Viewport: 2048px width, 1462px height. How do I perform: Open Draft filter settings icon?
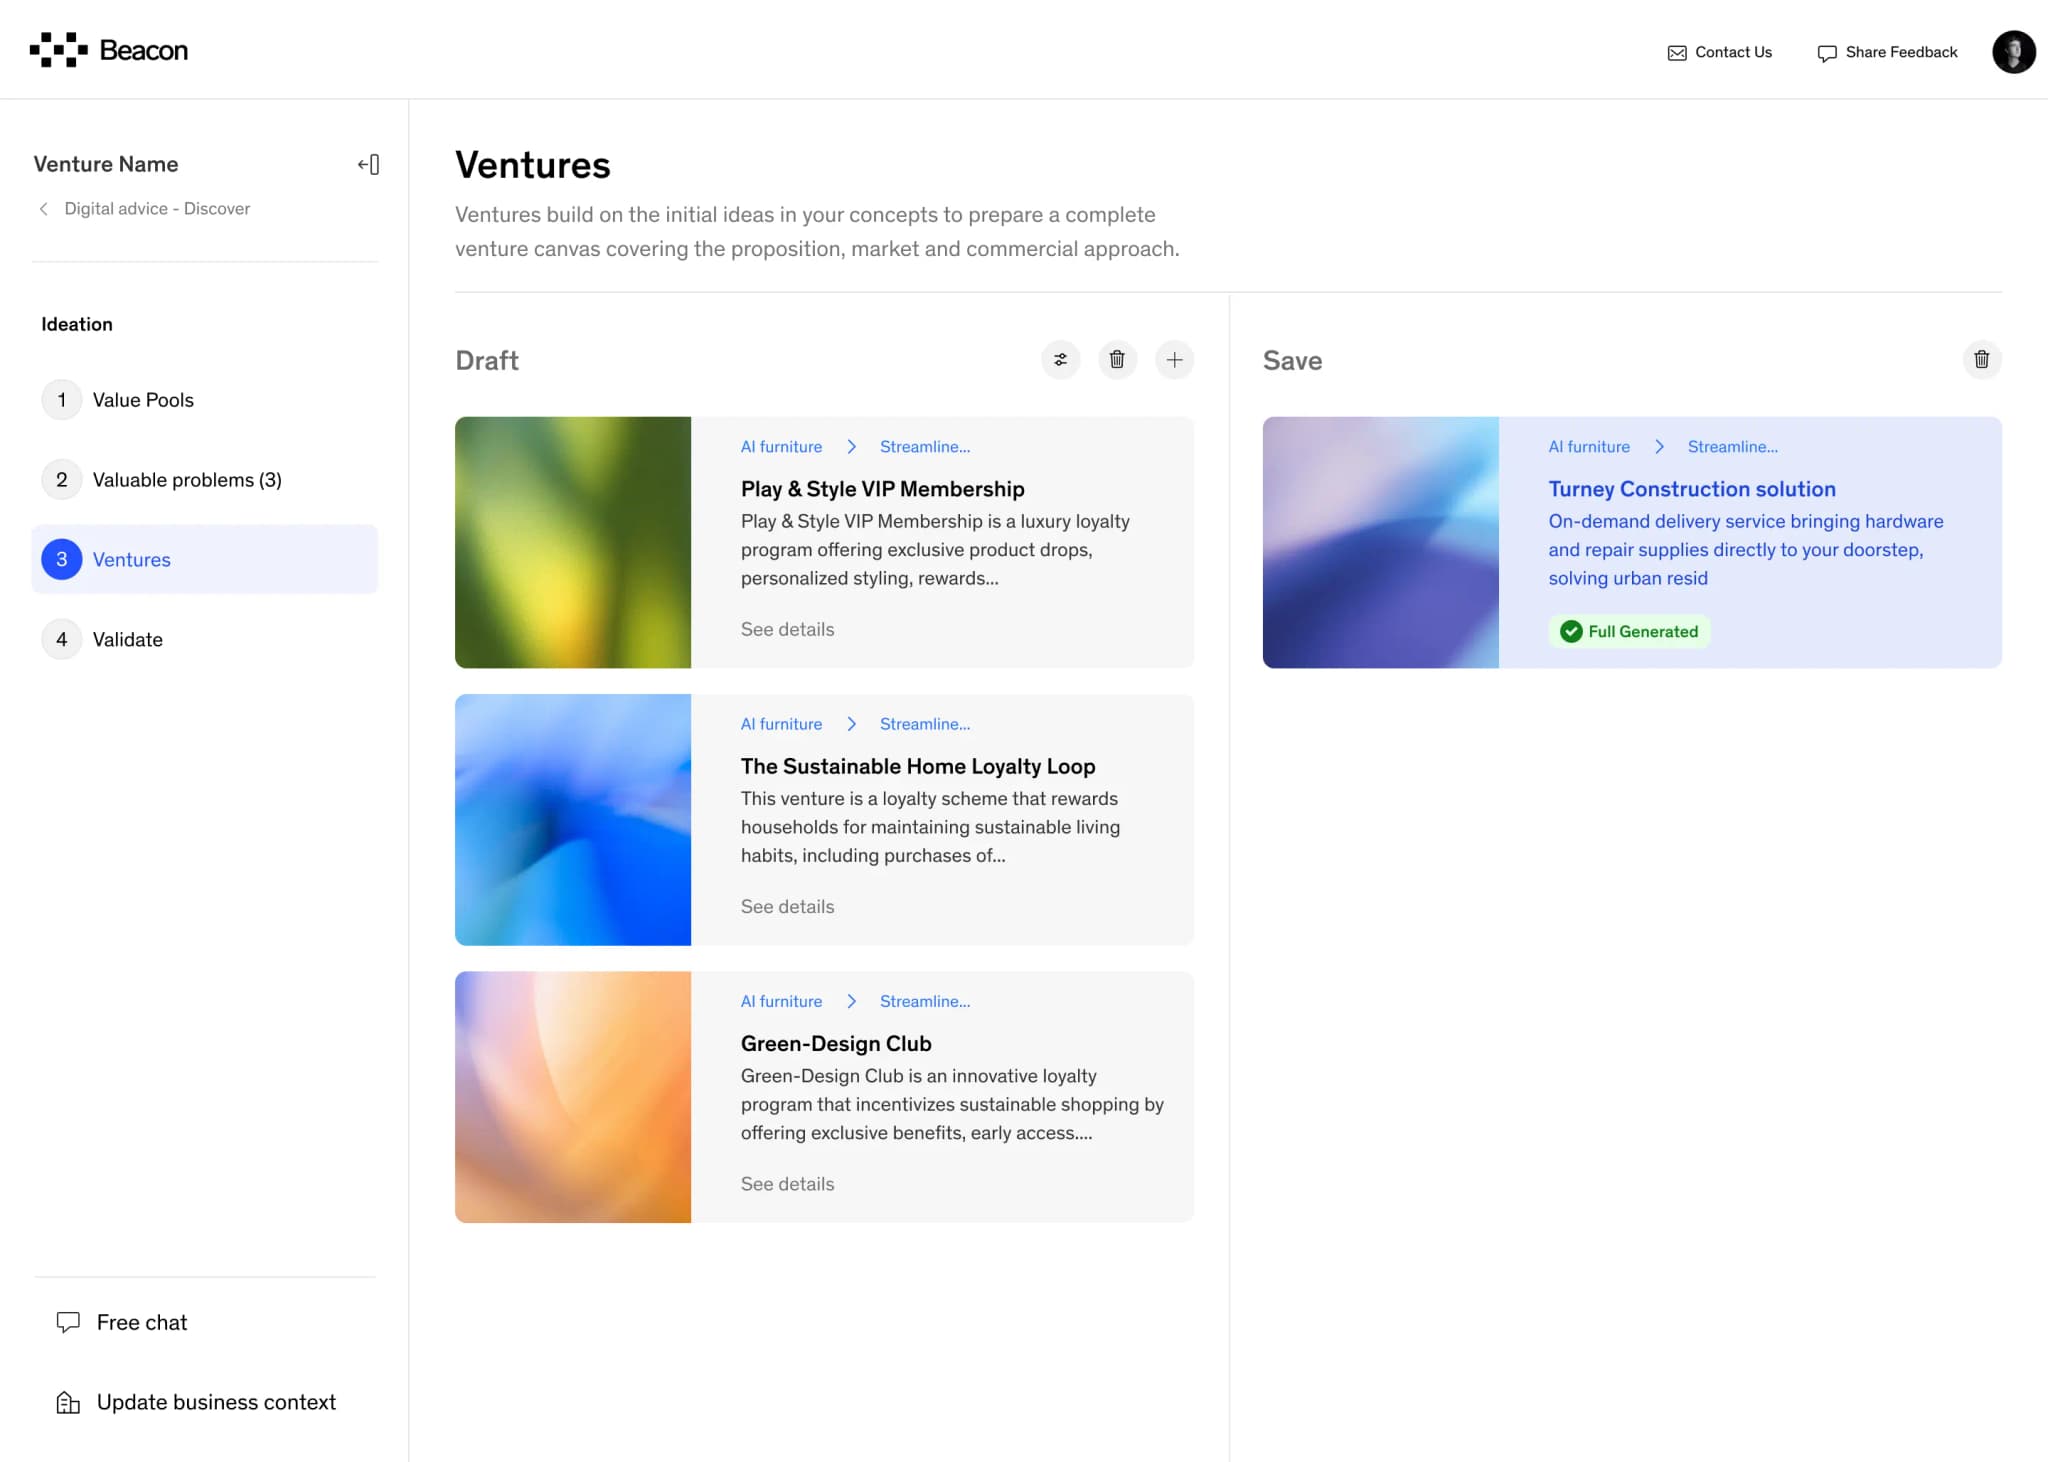point(1060,359)
